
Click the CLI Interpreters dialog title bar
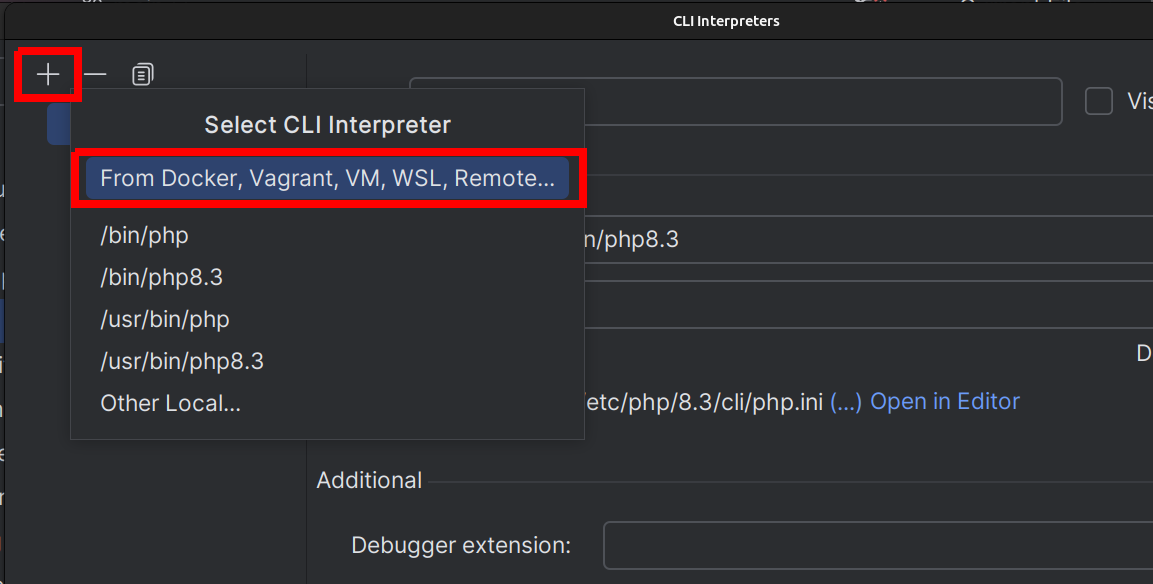[726, 21]
